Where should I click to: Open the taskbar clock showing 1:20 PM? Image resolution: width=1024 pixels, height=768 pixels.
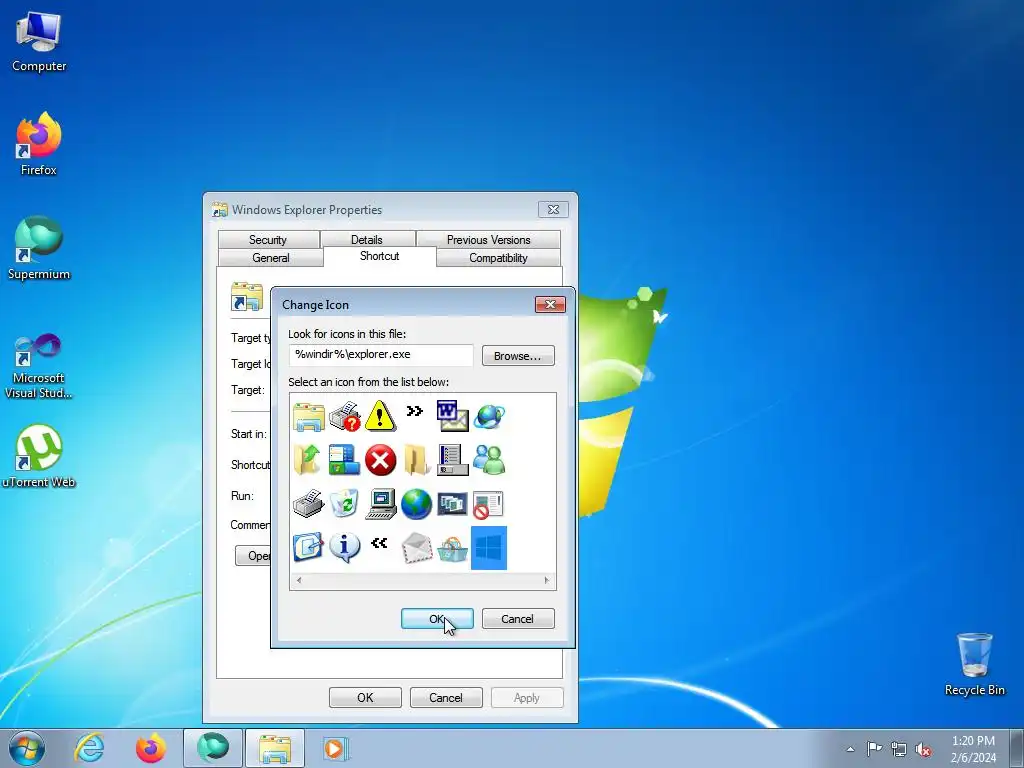click(x=974, y=749)
